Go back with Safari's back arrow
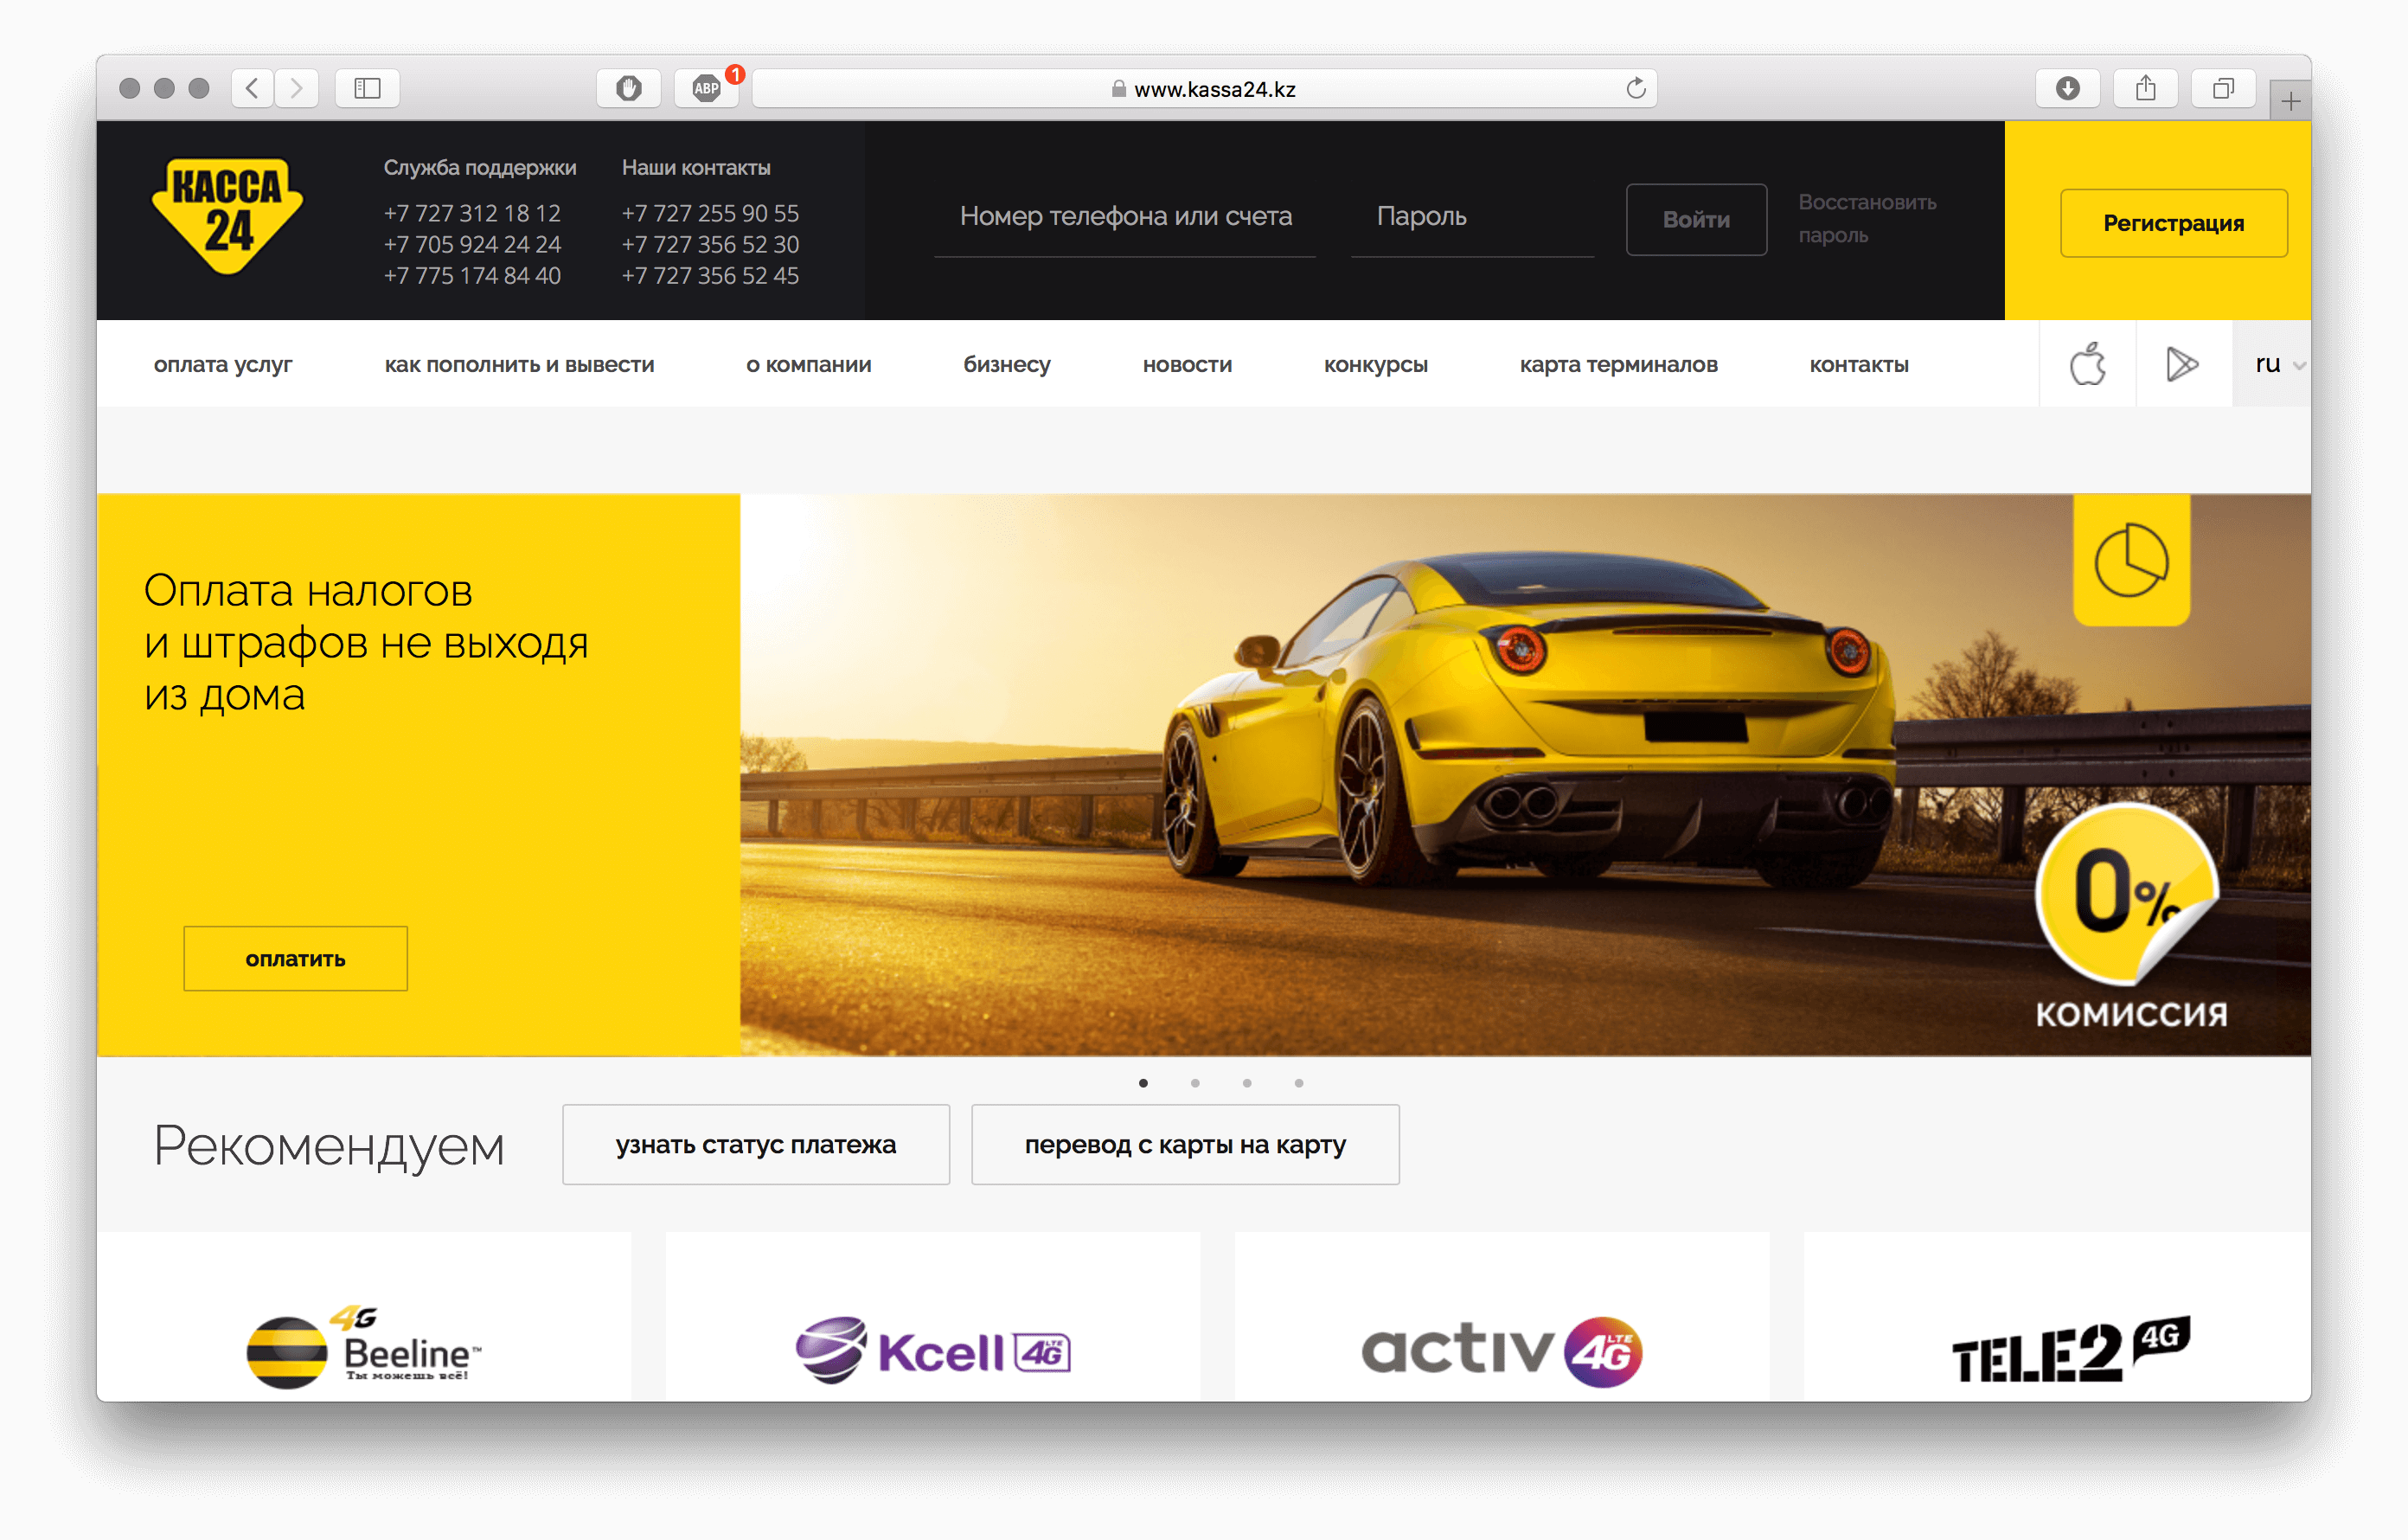This screenshot has height=1540, width=2408. pyautogui.click(x=253, y=88)
